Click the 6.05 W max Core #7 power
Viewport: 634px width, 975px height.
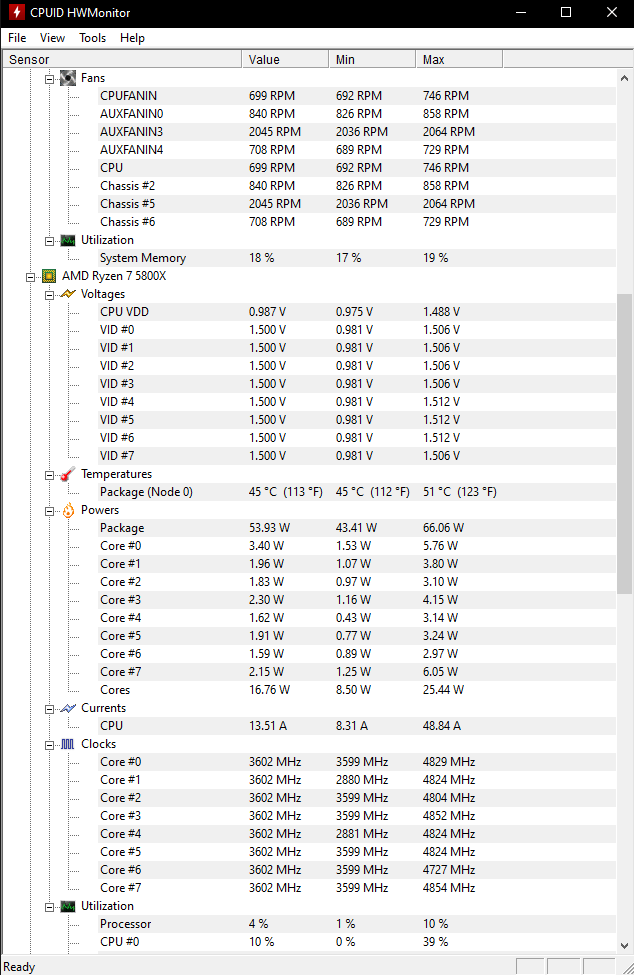(440, 672)
